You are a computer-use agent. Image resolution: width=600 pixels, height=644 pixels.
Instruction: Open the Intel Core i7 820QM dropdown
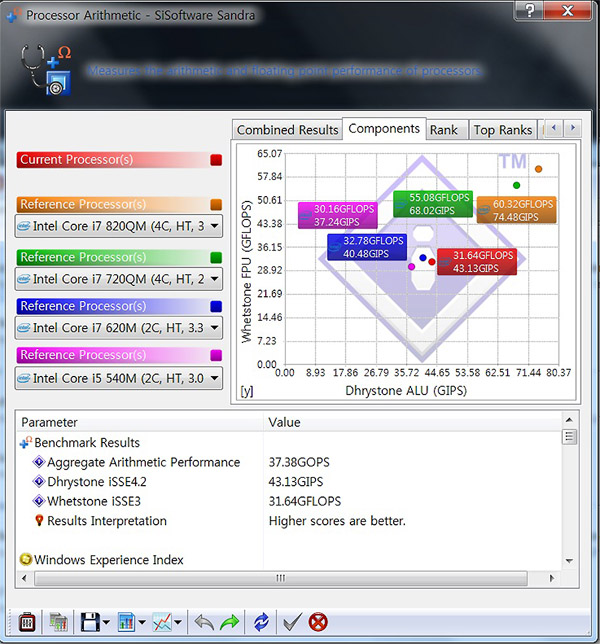pos(119,226)
